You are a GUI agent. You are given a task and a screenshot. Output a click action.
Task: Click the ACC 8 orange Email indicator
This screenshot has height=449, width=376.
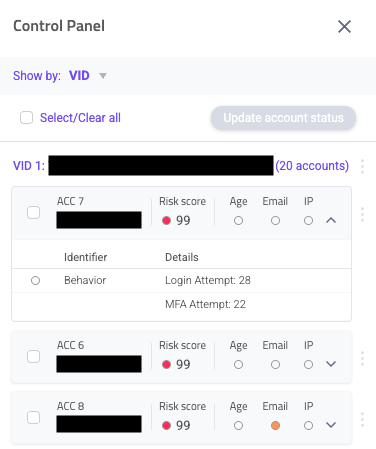tap(275, 426)
